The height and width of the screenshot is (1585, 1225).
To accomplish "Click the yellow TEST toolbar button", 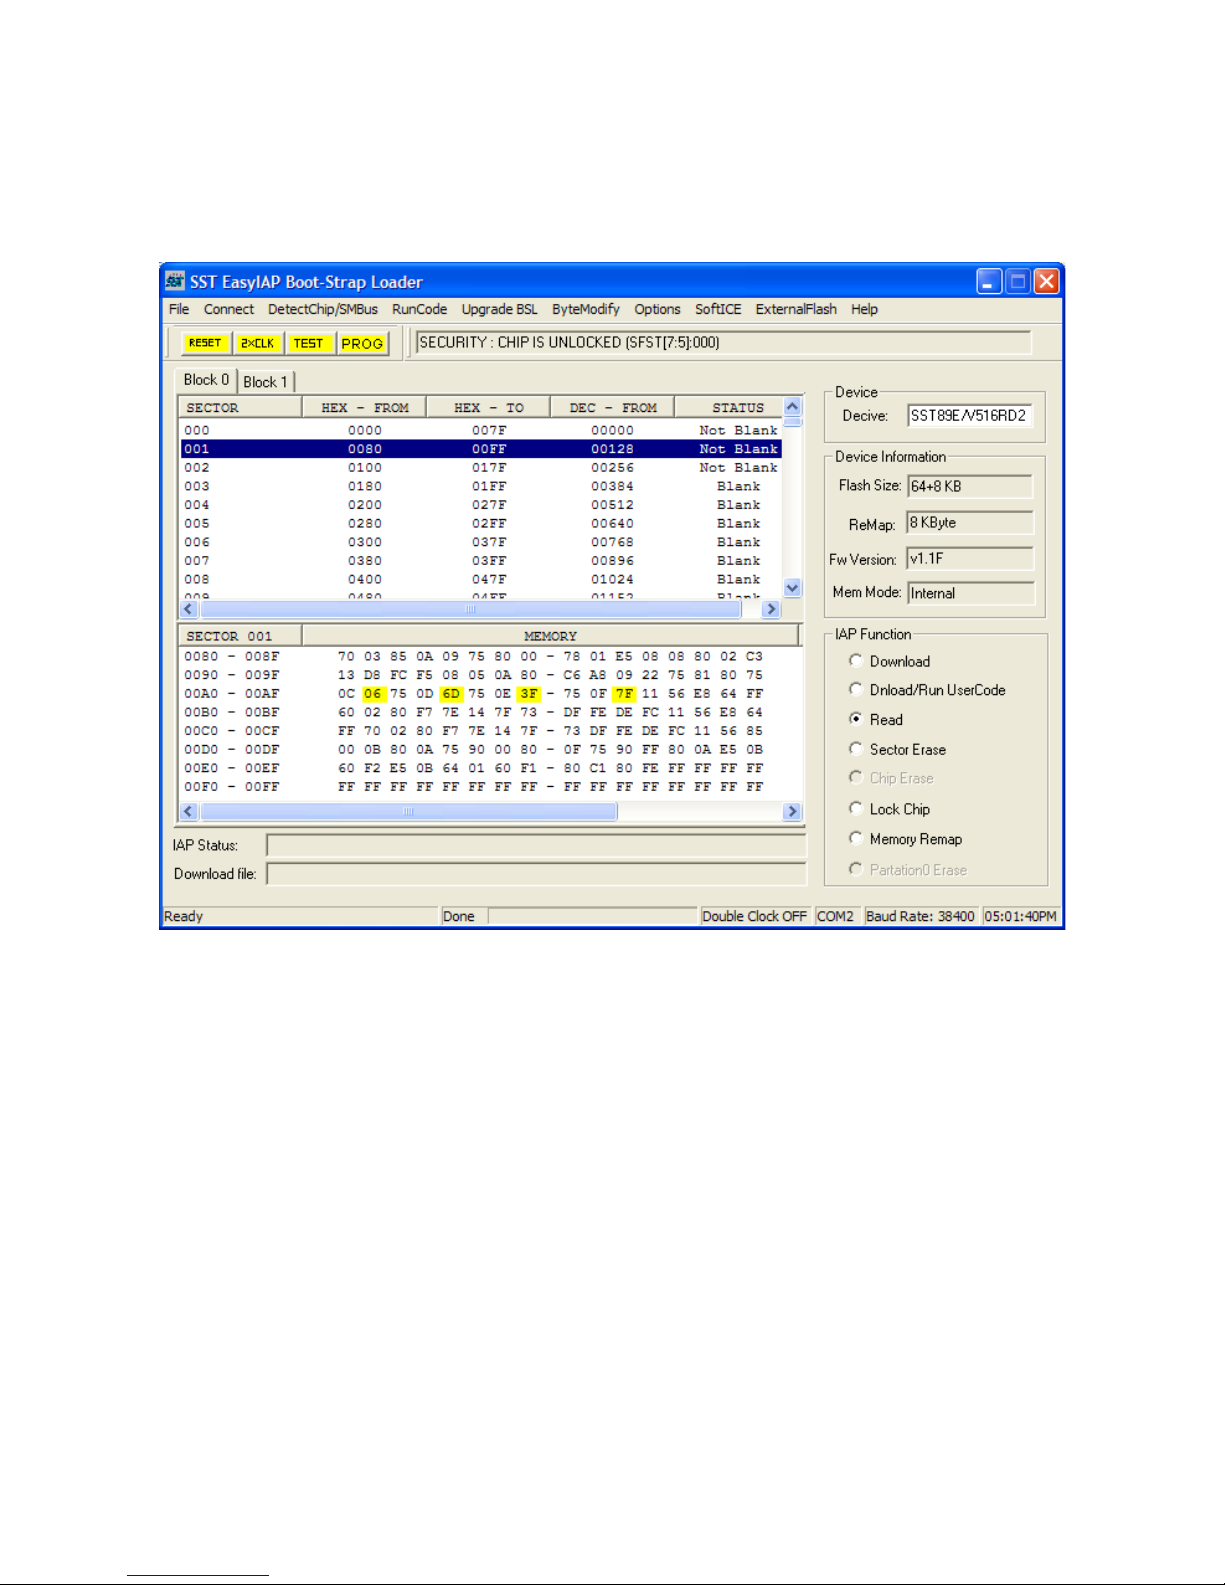I will pos(309,343).
